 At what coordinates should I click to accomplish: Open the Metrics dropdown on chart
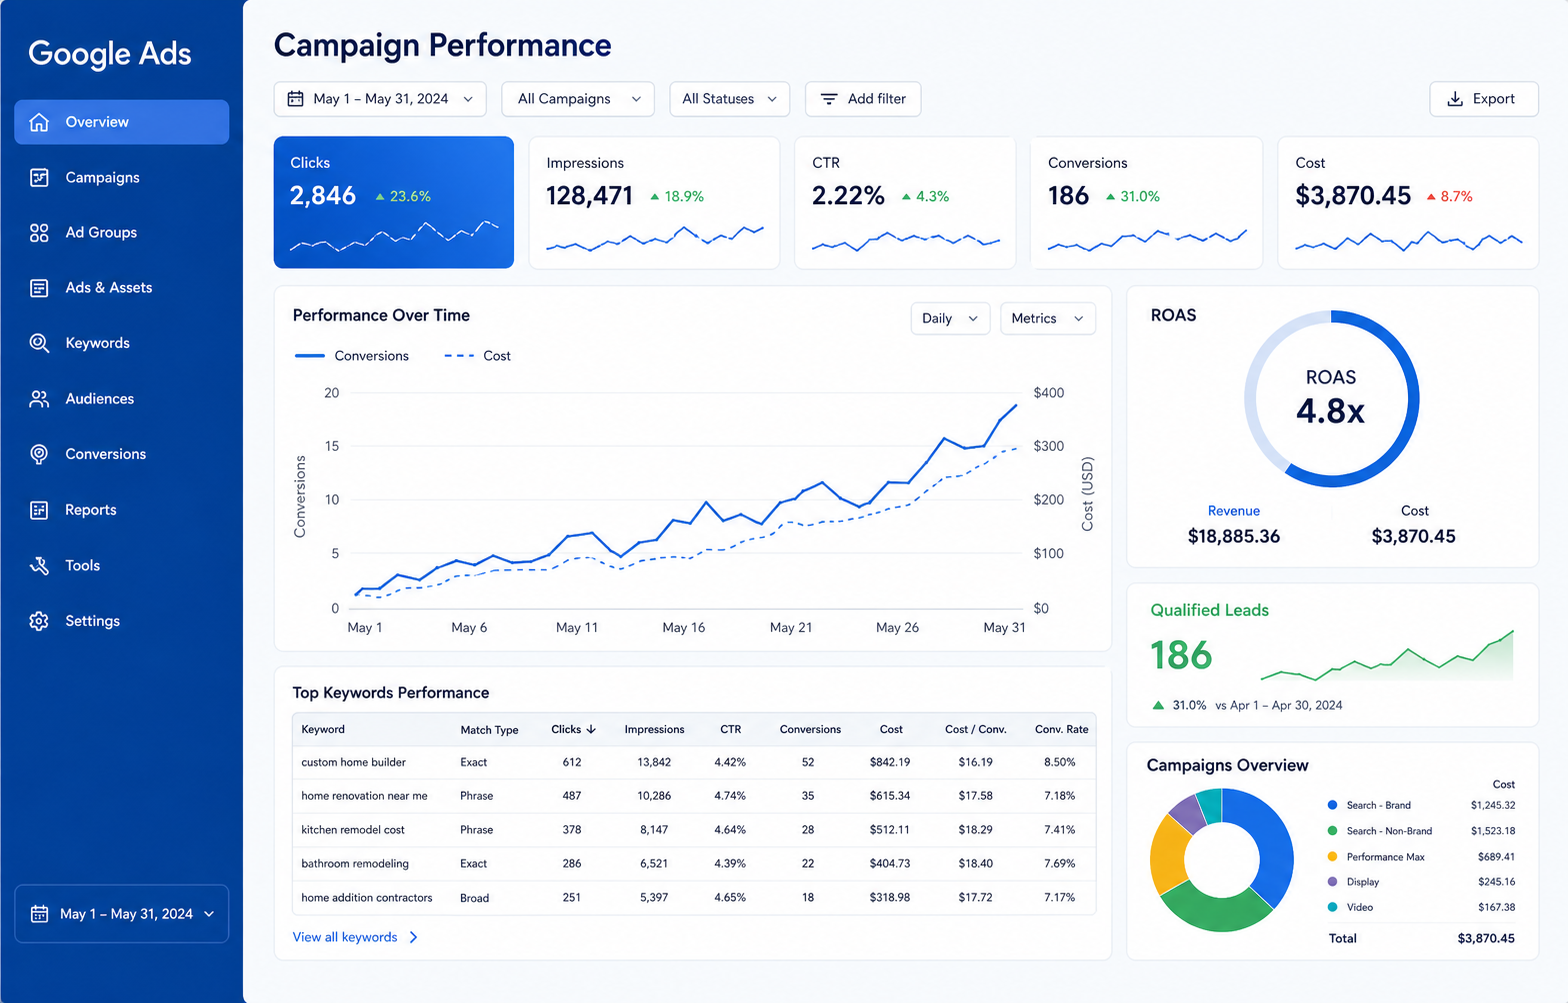[1048, 319]
